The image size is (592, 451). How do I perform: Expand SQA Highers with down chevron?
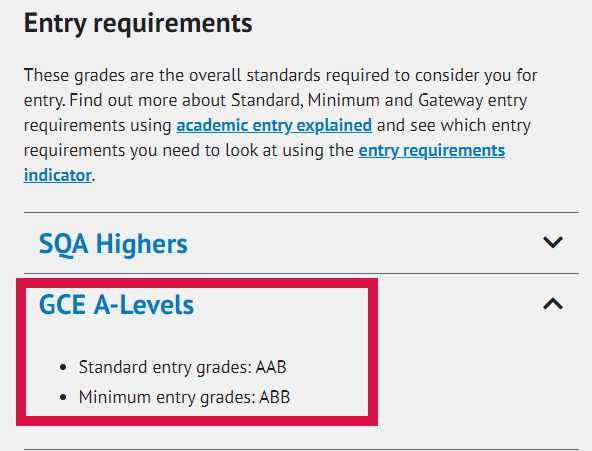[553, 242]
